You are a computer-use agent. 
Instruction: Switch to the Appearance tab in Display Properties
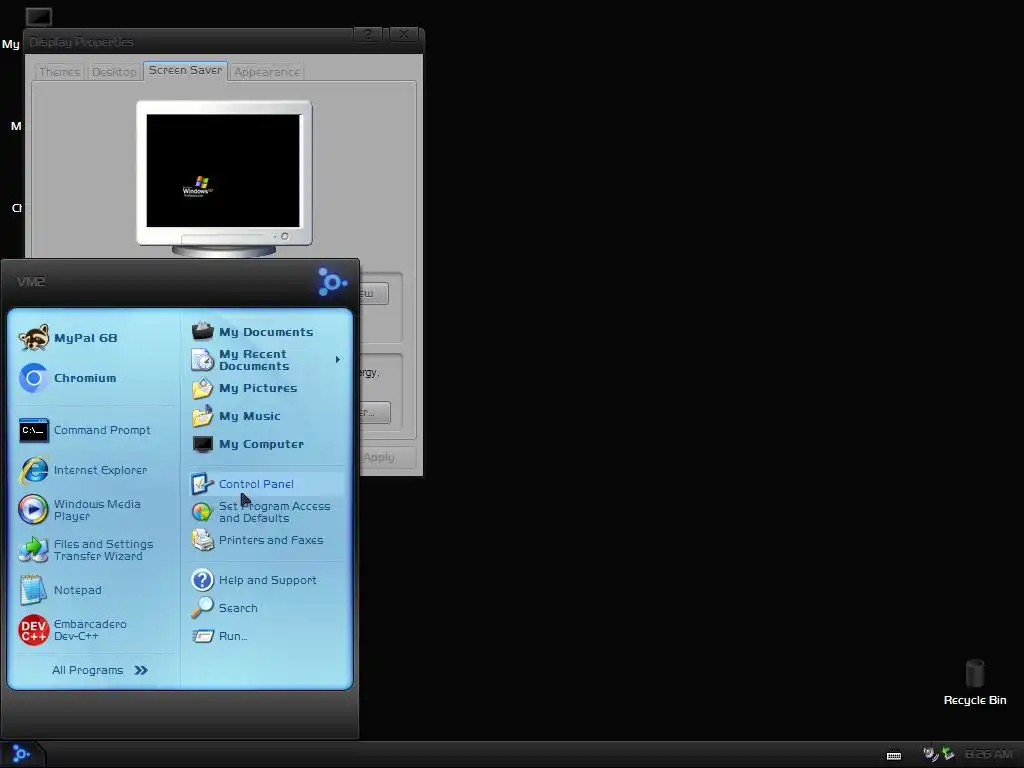pyautogui.click(x=267, y=72)
